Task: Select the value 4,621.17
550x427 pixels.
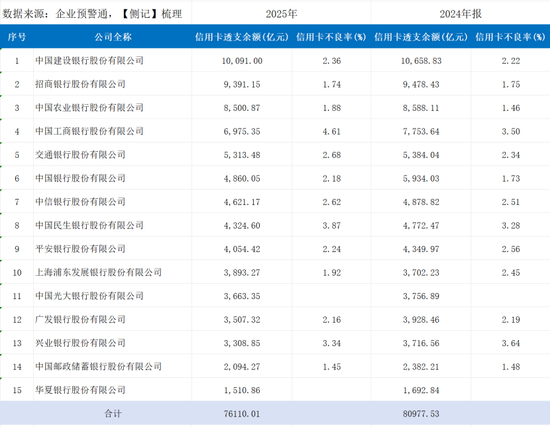Action: click(x=242, y=202)
